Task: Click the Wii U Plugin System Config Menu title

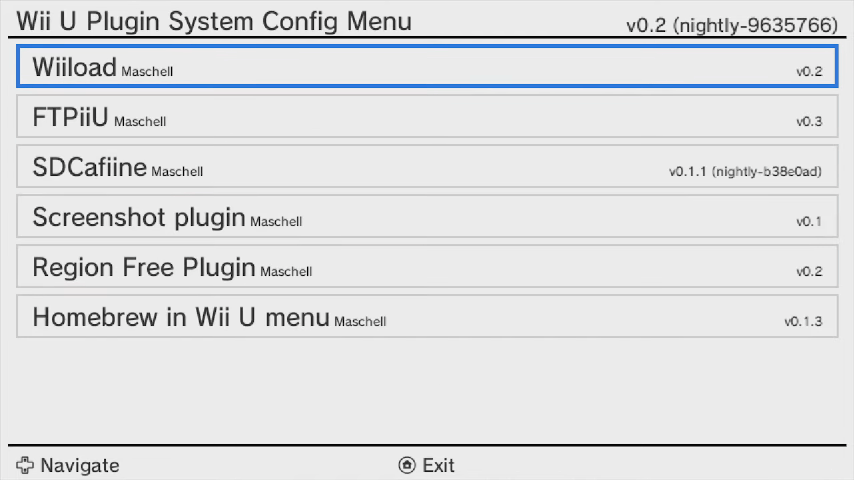Action: click(214, 21)
